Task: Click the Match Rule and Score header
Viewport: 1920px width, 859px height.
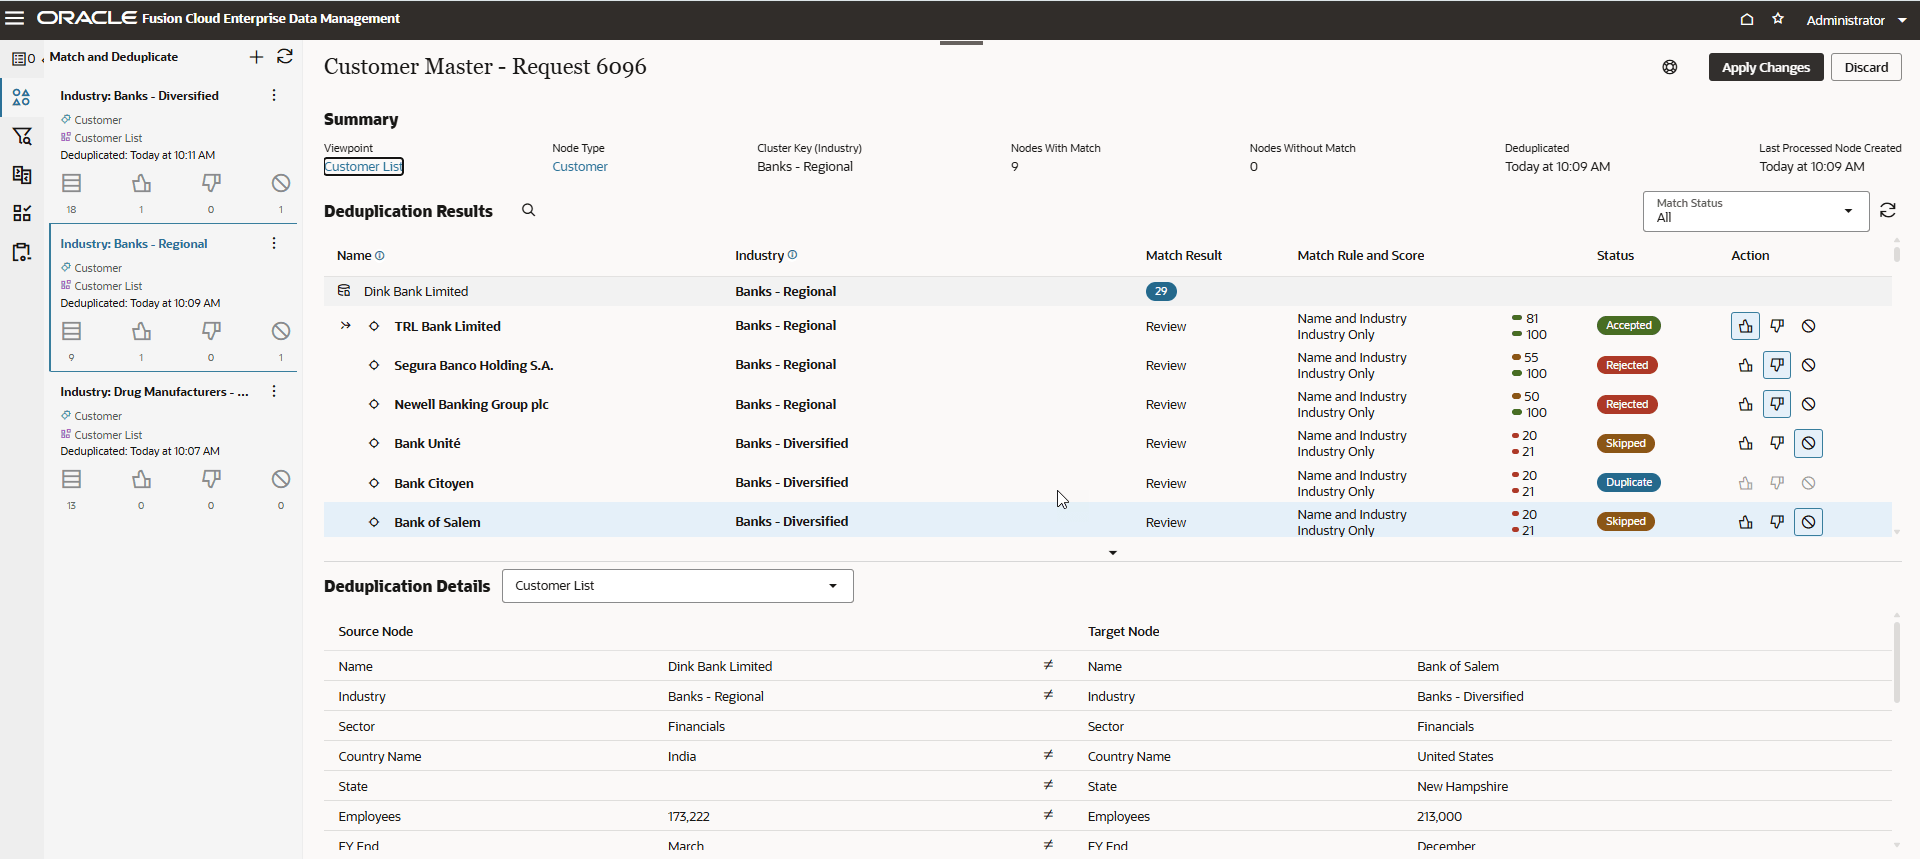Action: [1361, 256]
